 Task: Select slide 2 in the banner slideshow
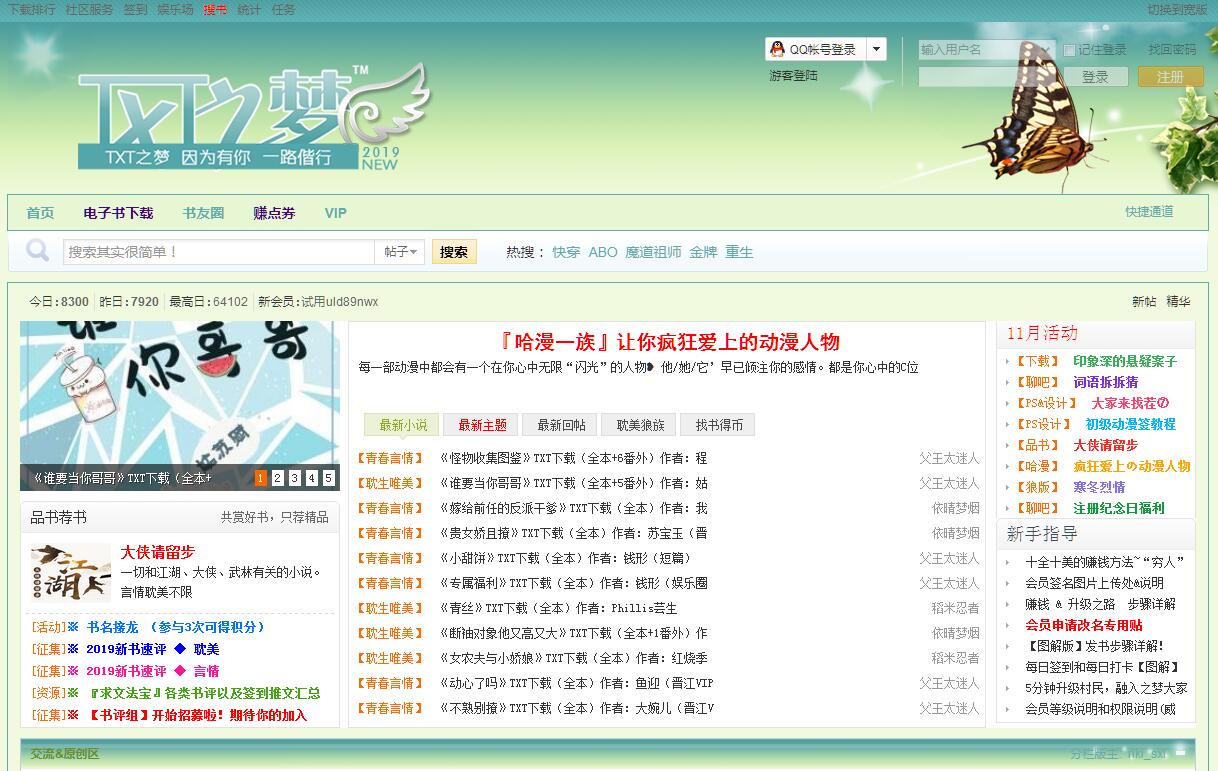(x=277, y=478)
